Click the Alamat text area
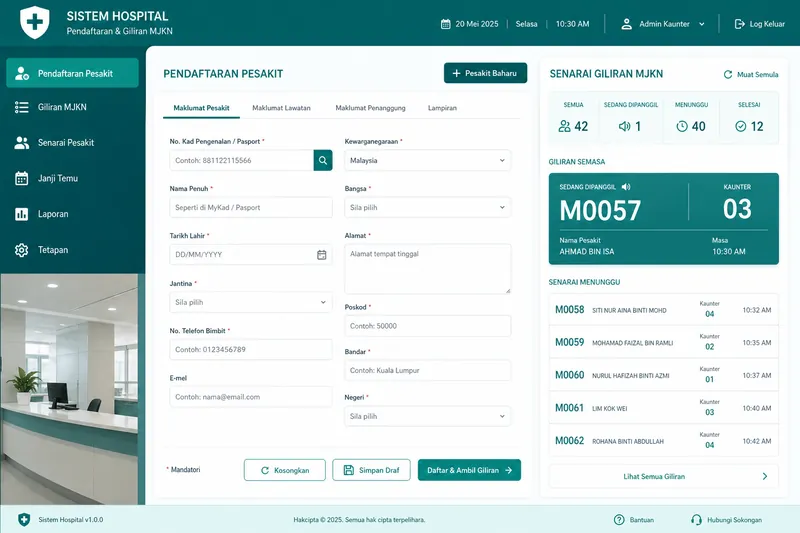Viewport: 800px width, 533px height. [428, 269]
